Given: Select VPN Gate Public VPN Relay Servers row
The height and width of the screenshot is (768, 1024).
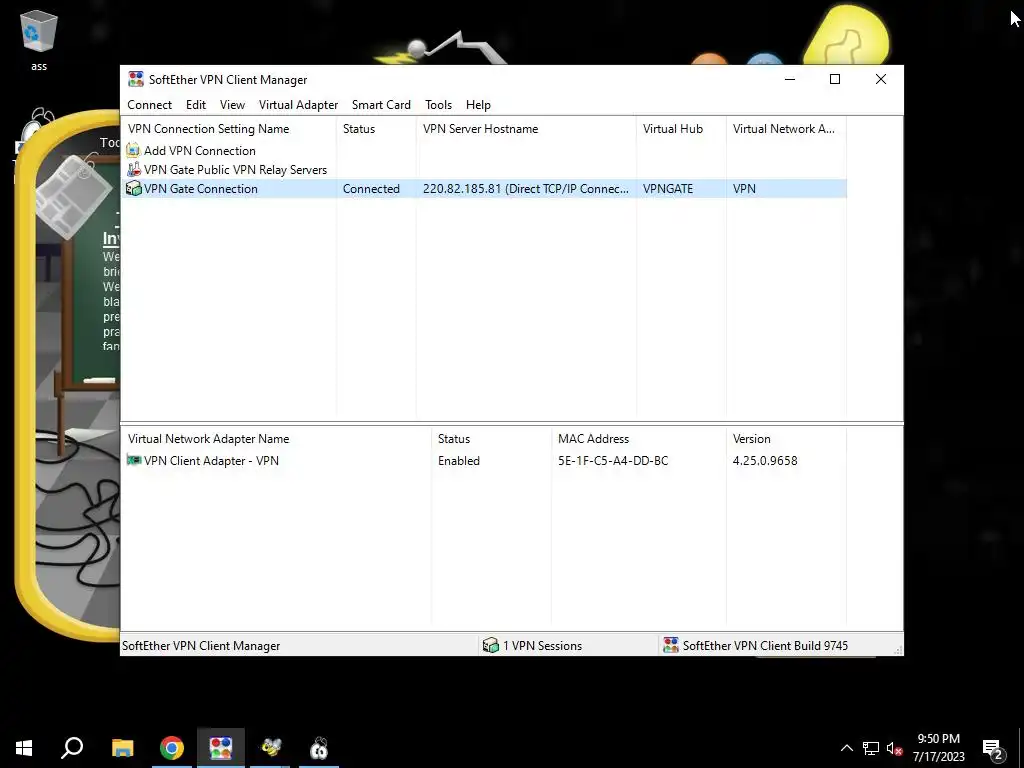Looking at the screenshot, I should 235,169.
